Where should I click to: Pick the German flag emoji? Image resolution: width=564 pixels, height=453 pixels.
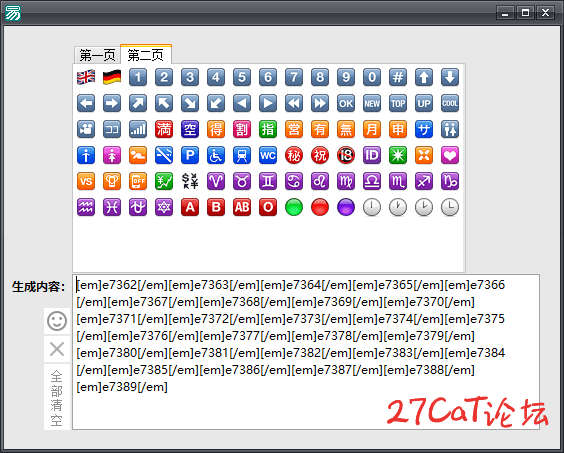pos(112,77)
